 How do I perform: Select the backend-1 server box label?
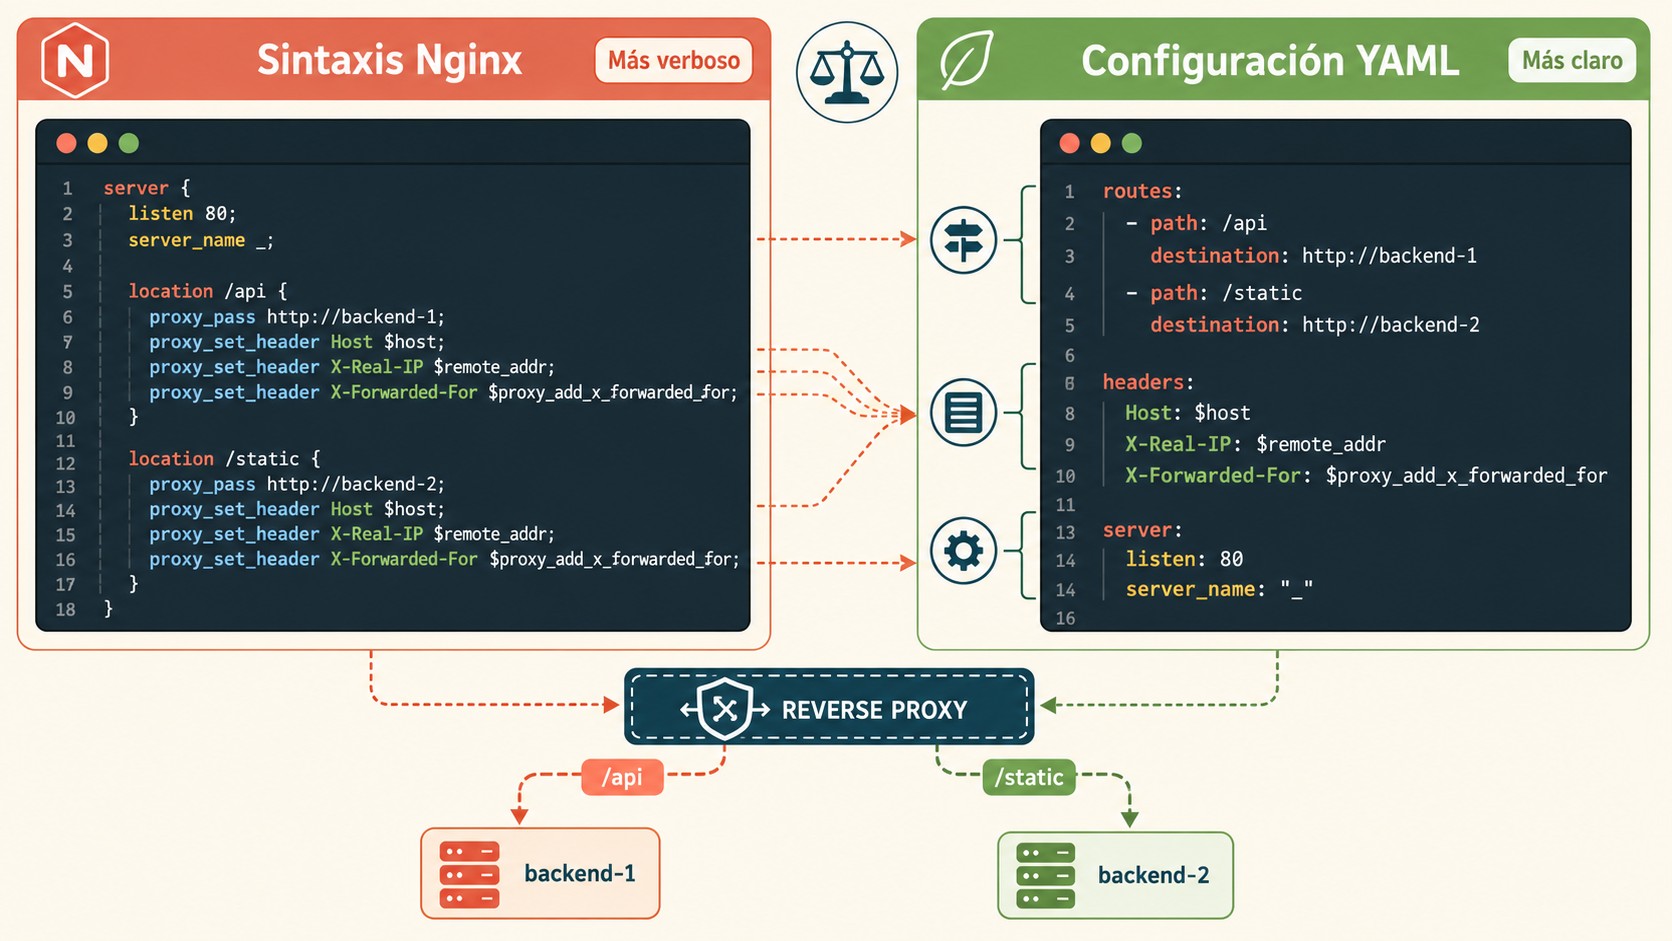(580, 873)
